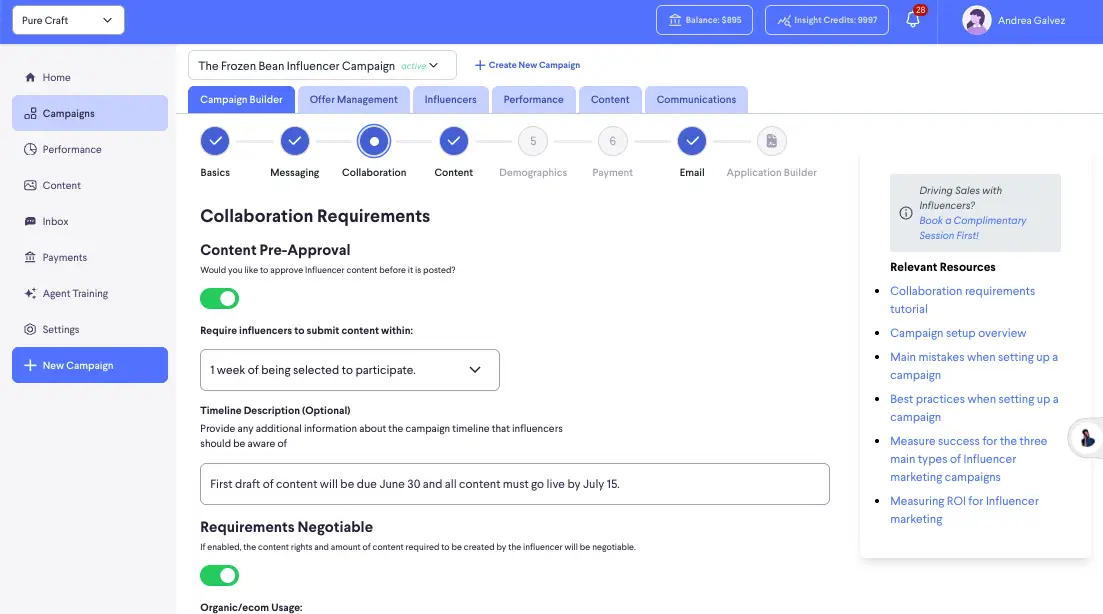
Task: Switch to the Content tab
Action: [610, 100]
